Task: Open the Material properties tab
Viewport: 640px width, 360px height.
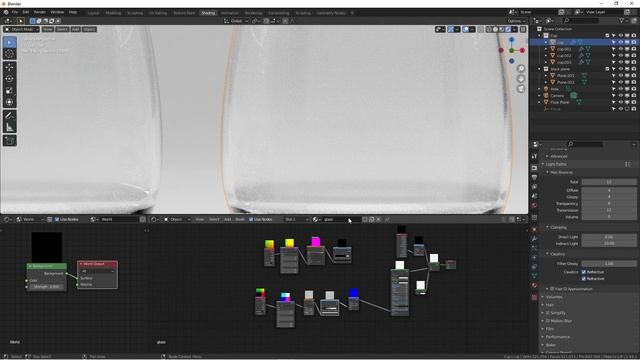Action: coord(534,285)
